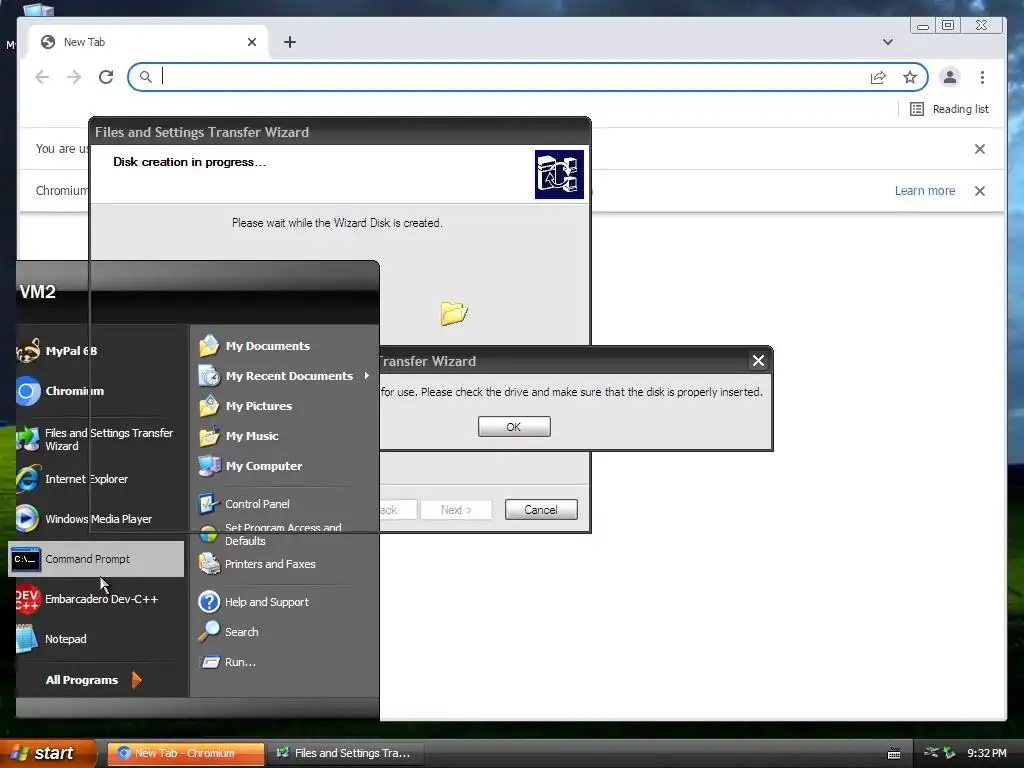1024x768 pixels.
Task: Go back in Chromium
Action: coord(42,77)
